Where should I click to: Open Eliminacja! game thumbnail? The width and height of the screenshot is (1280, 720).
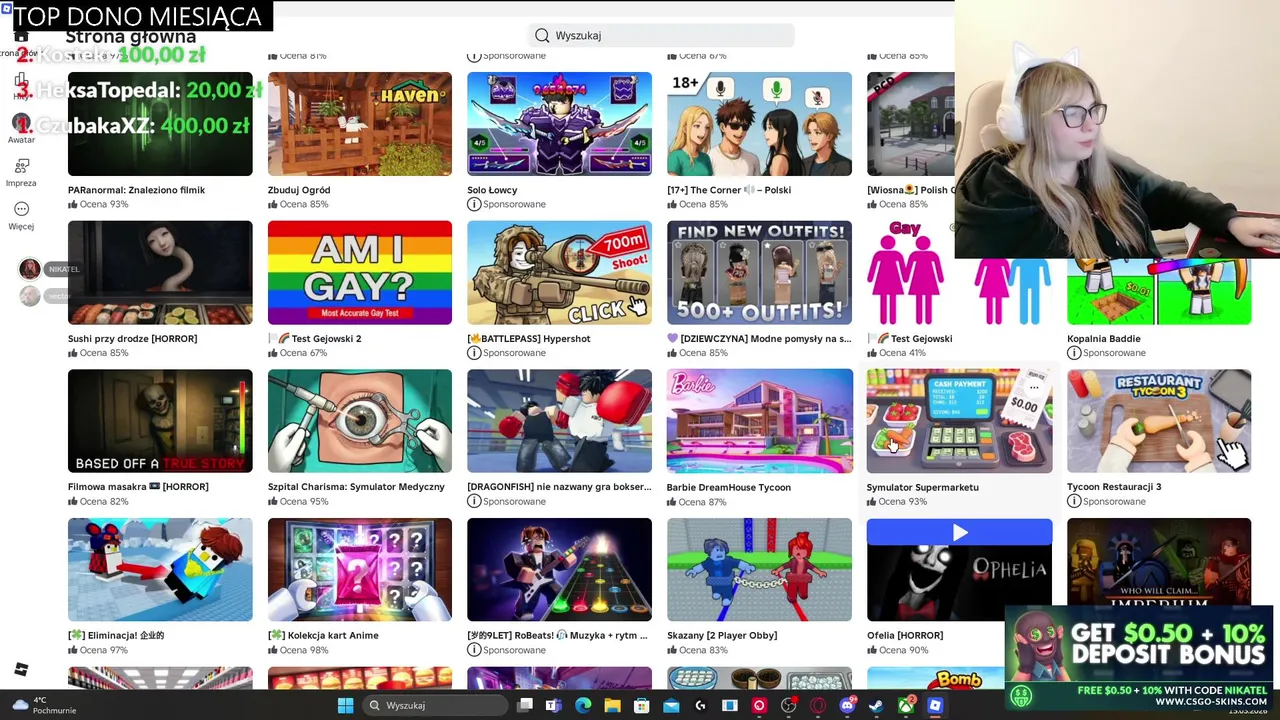point(160,570)
